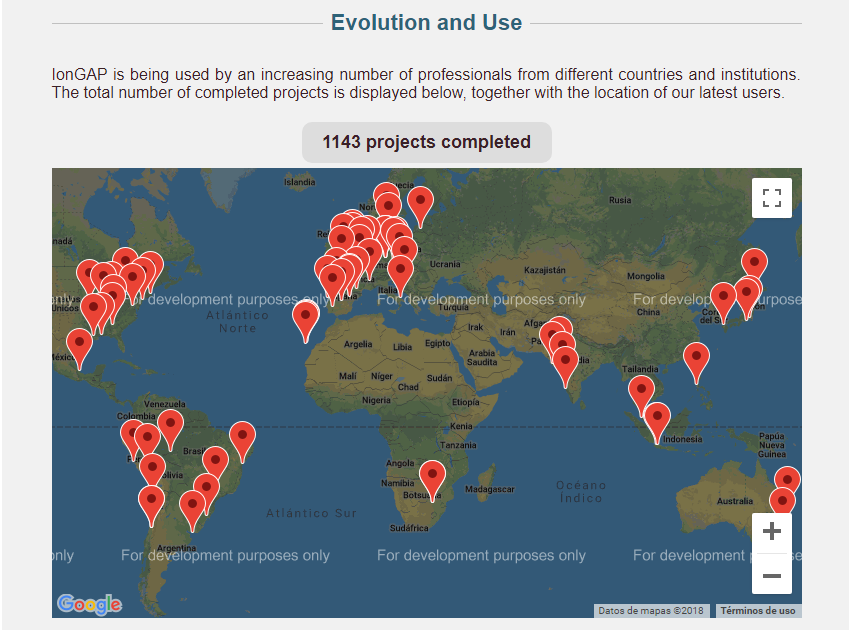
Task: Click the Islandia map label
Action: point(299,182)
